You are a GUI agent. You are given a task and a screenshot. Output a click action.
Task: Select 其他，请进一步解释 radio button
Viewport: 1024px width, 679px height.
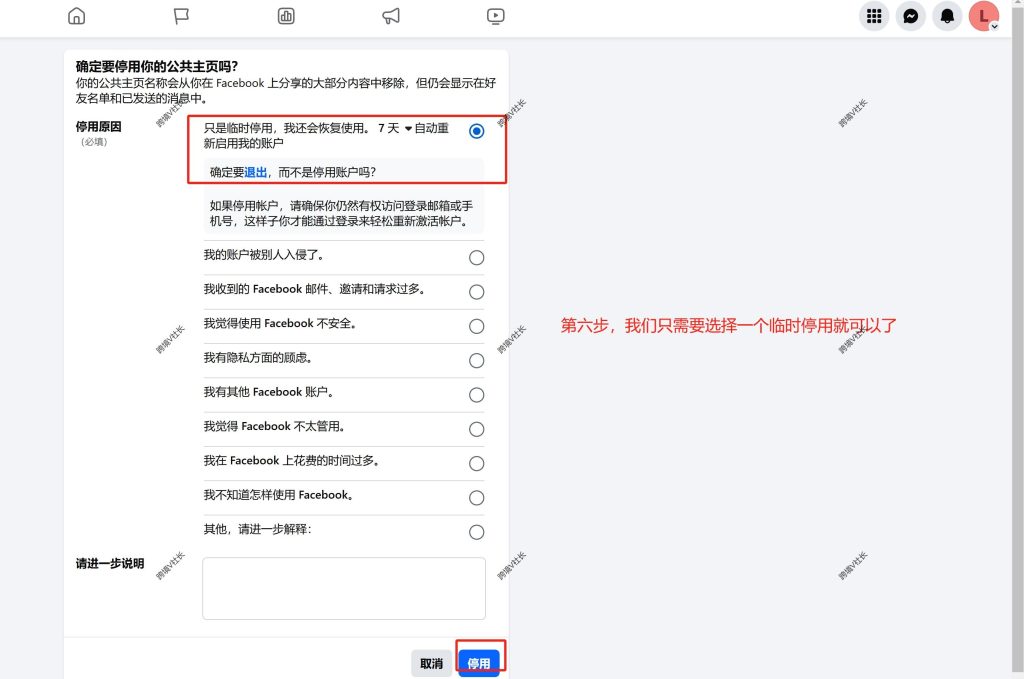[x=477, y=532]
